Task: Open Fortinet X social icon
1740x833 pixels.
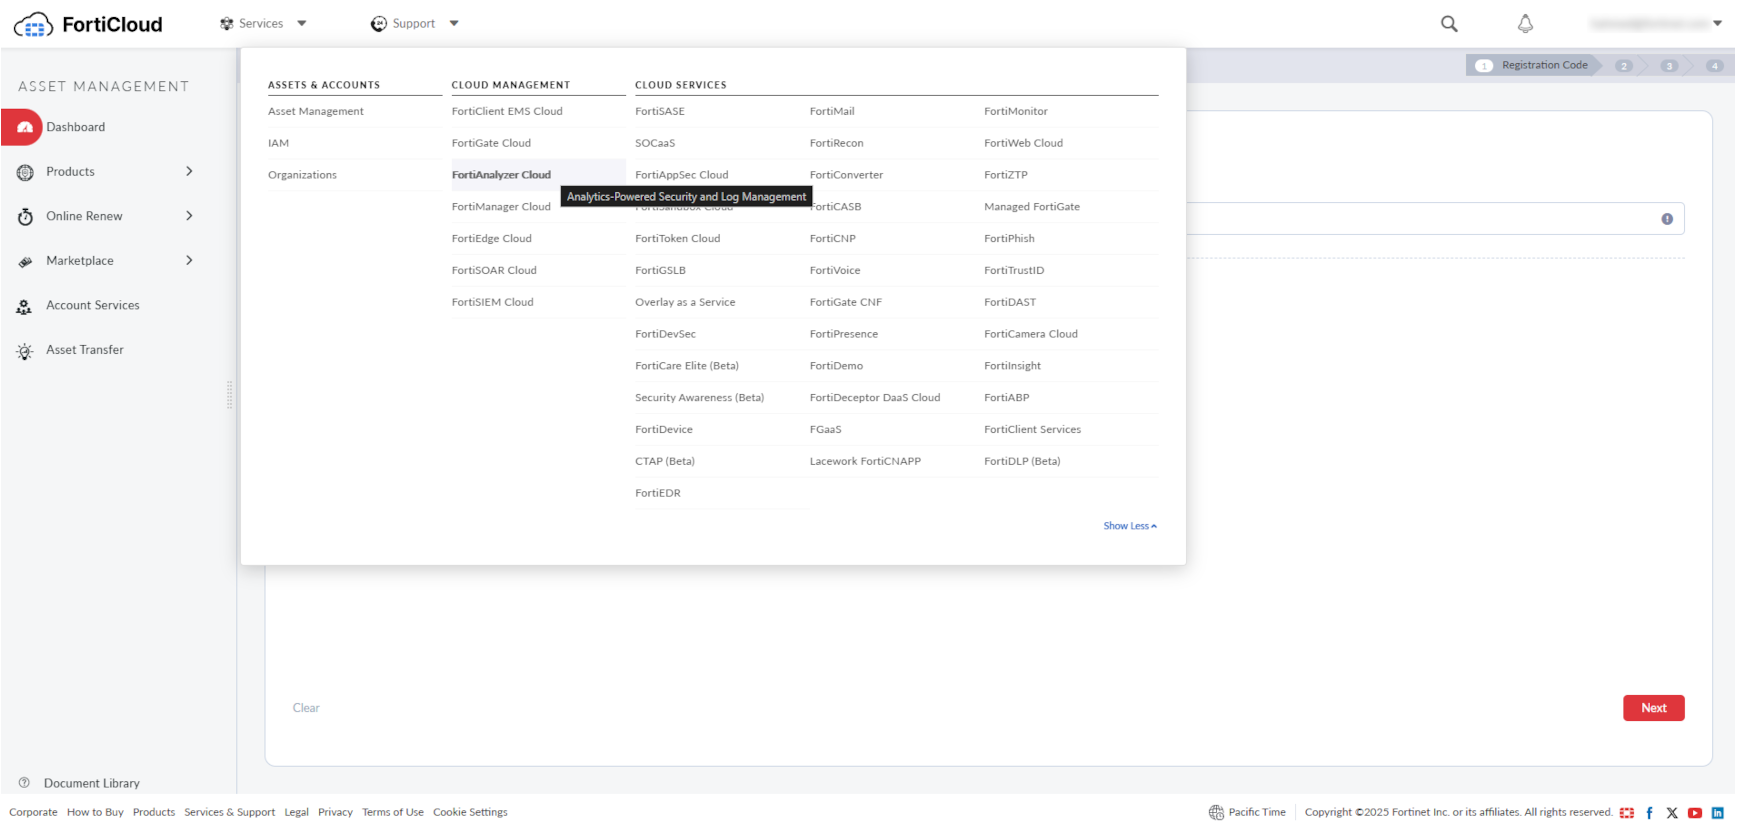Action: point(1672,813)
